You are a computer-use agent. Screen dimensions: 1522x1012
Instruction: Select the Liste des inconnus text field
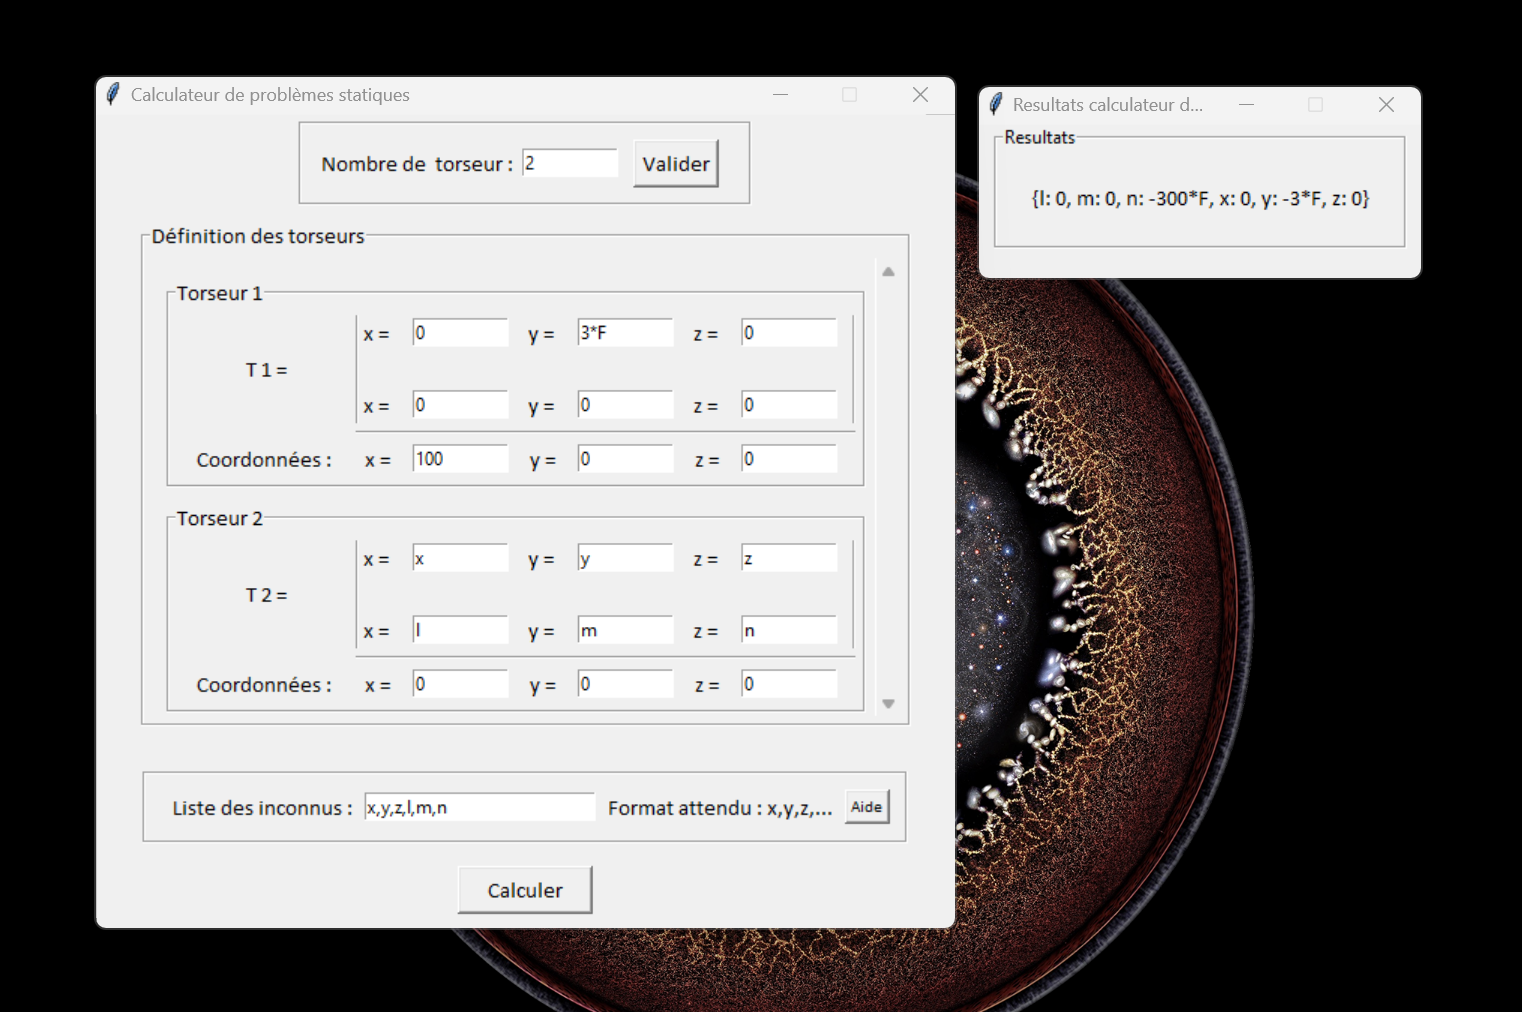pos(479,807)
